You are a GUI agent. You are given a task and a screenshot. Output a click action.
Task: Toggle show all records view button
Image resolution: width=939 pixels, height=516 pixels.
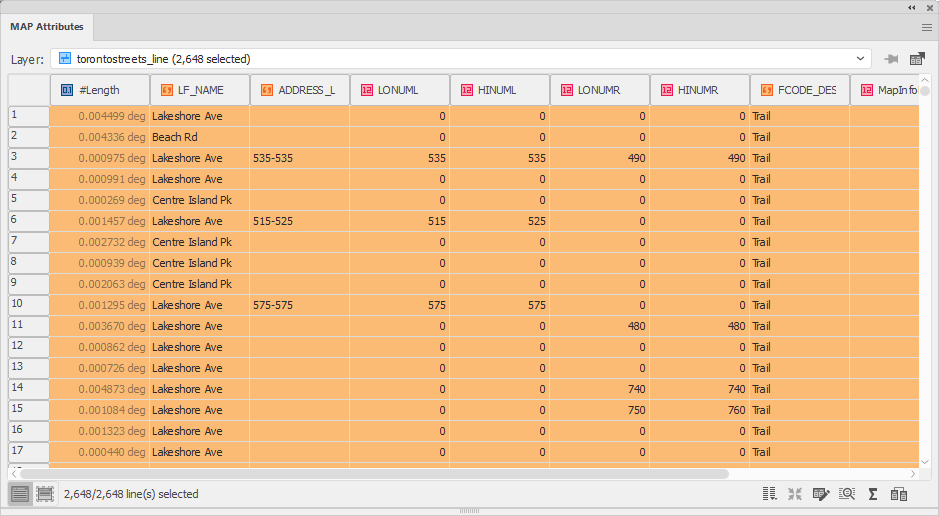coord(20,494)
